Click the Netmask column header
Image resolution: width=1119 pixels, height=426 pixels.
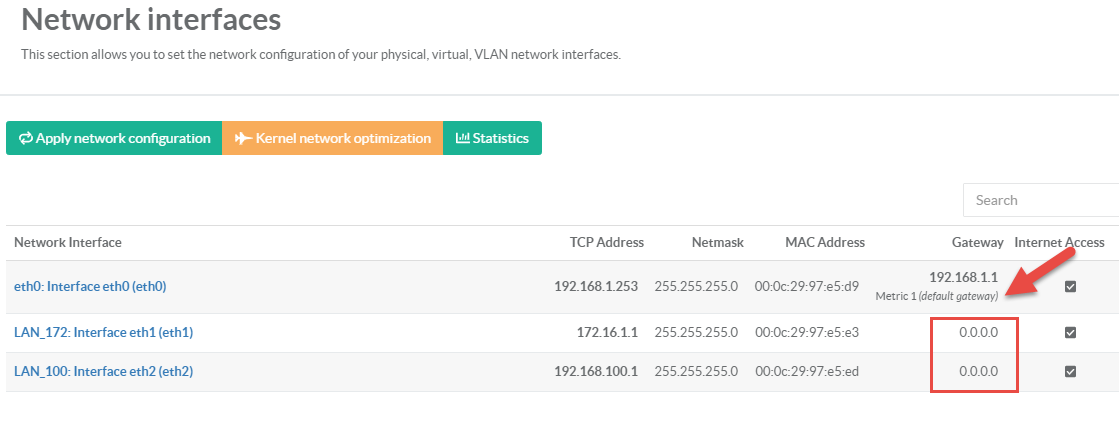(x=714, y=242)
